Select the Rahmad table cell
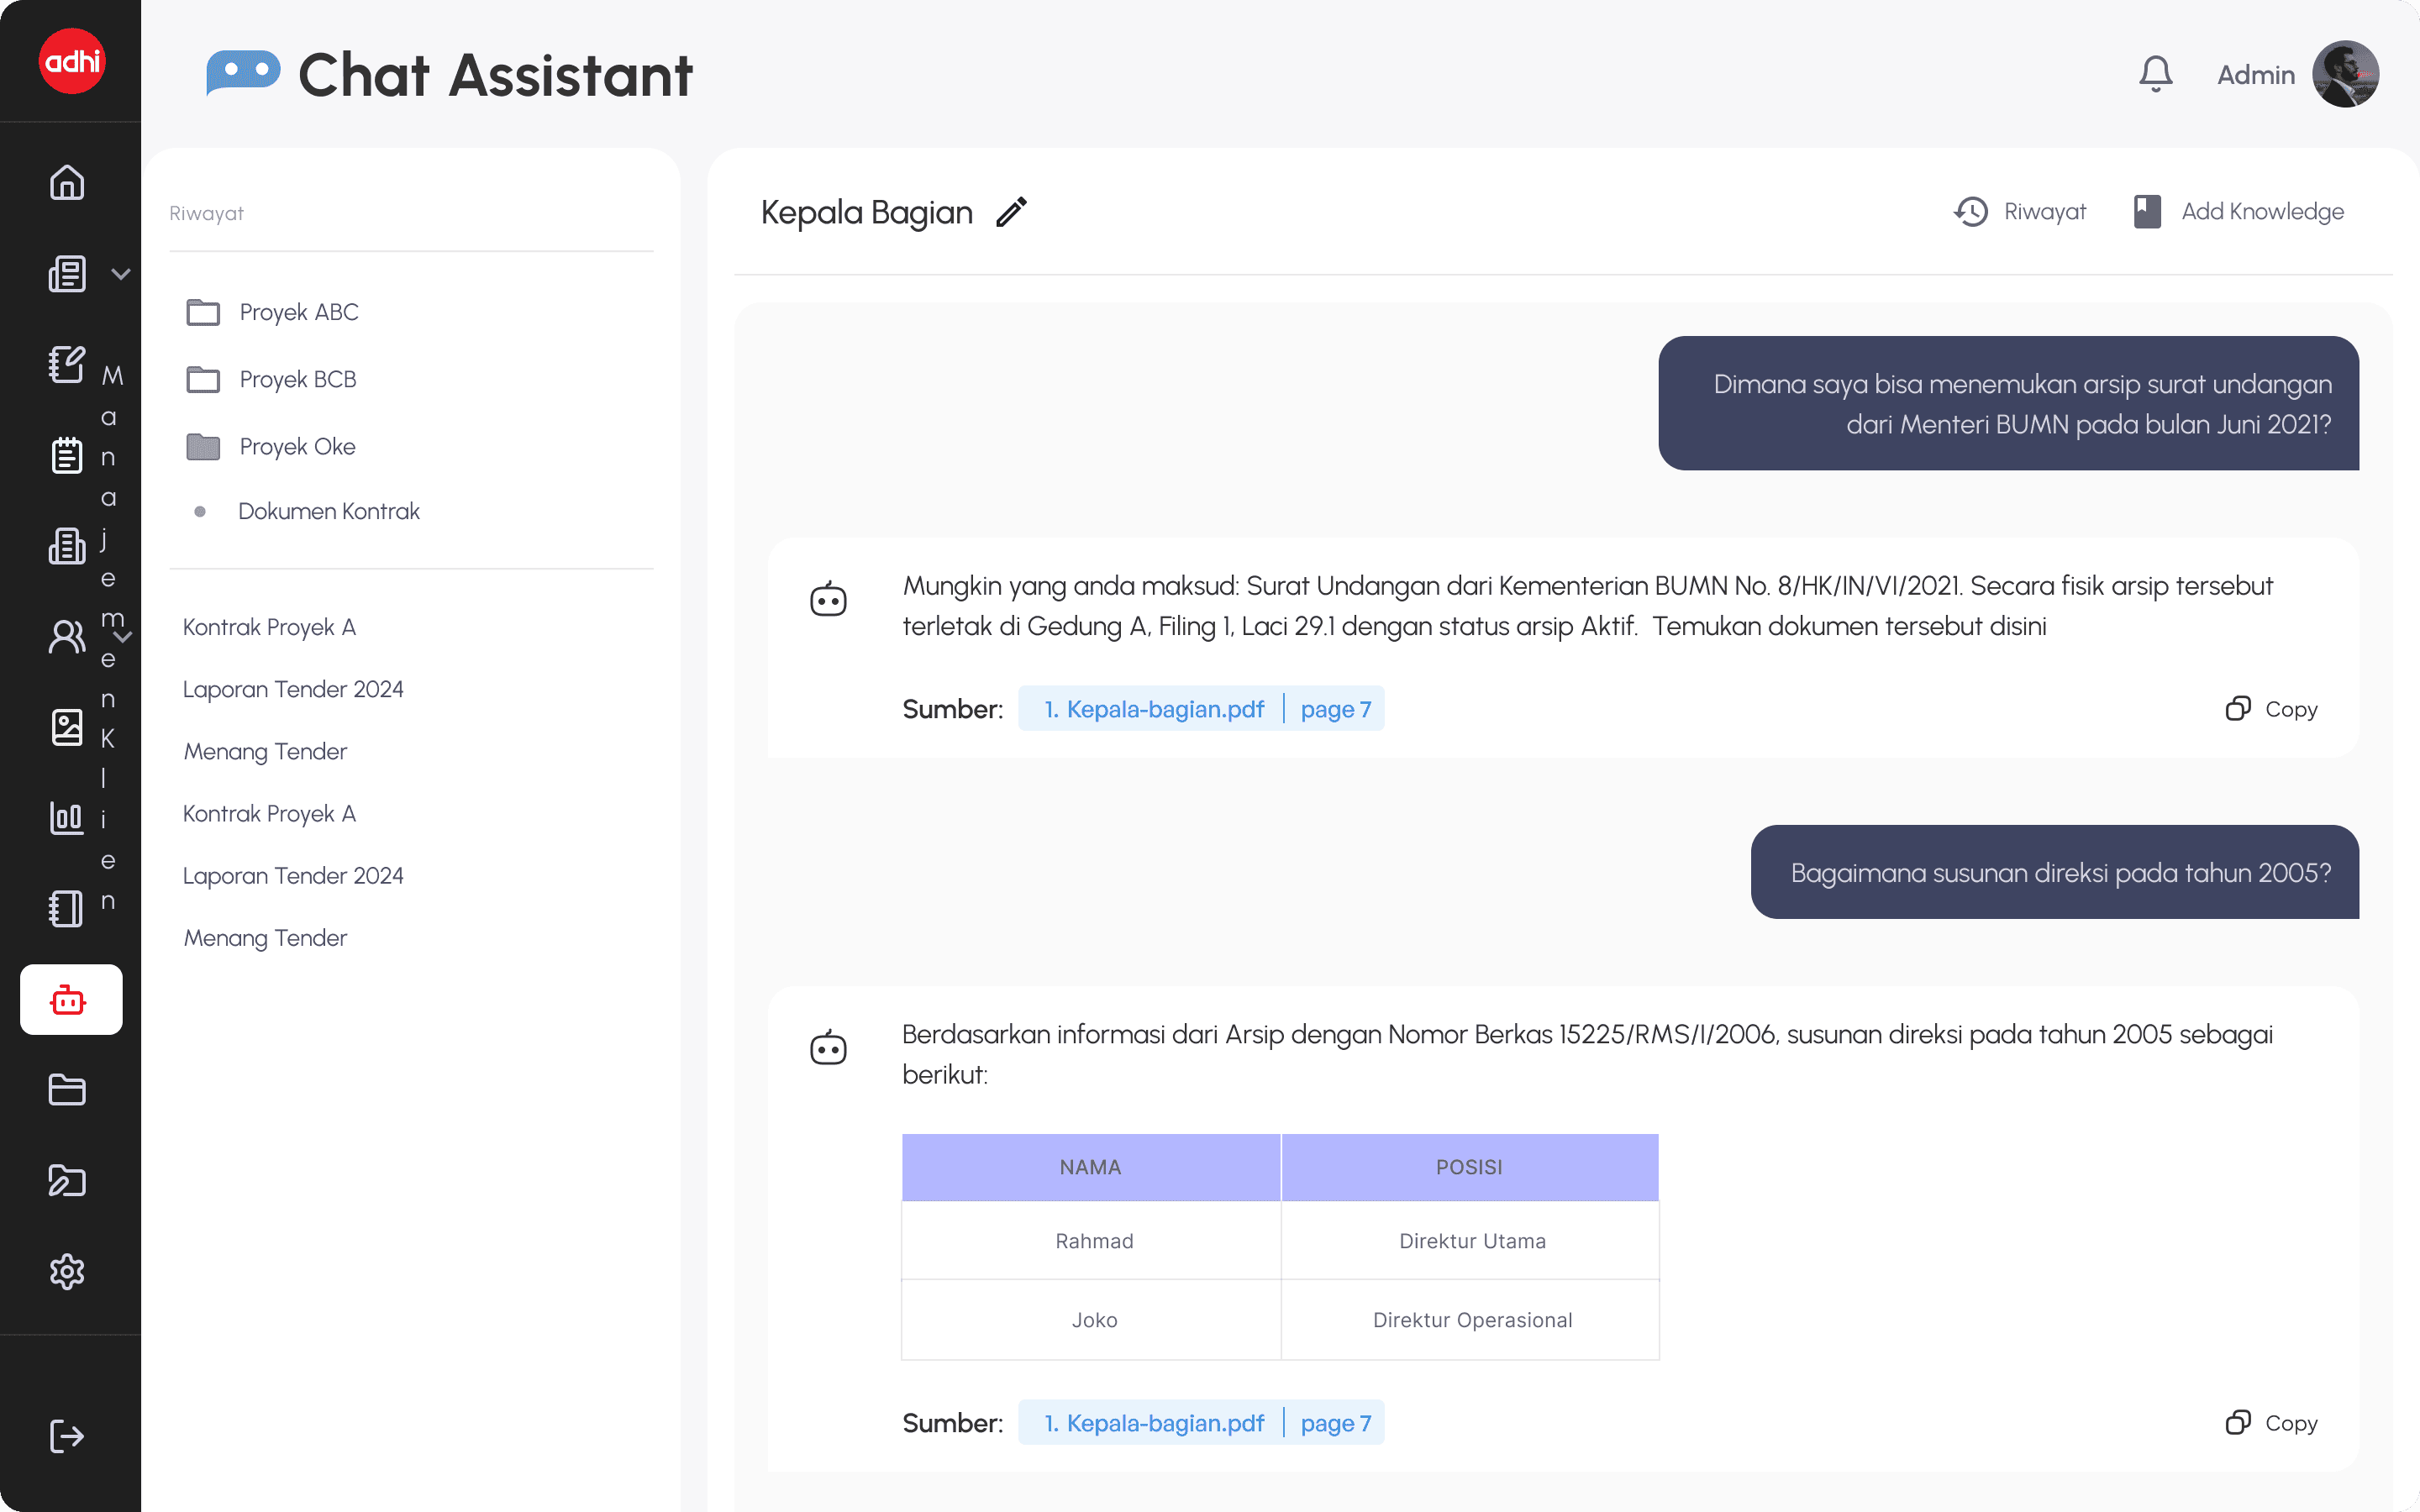 pos(1091,1241)
